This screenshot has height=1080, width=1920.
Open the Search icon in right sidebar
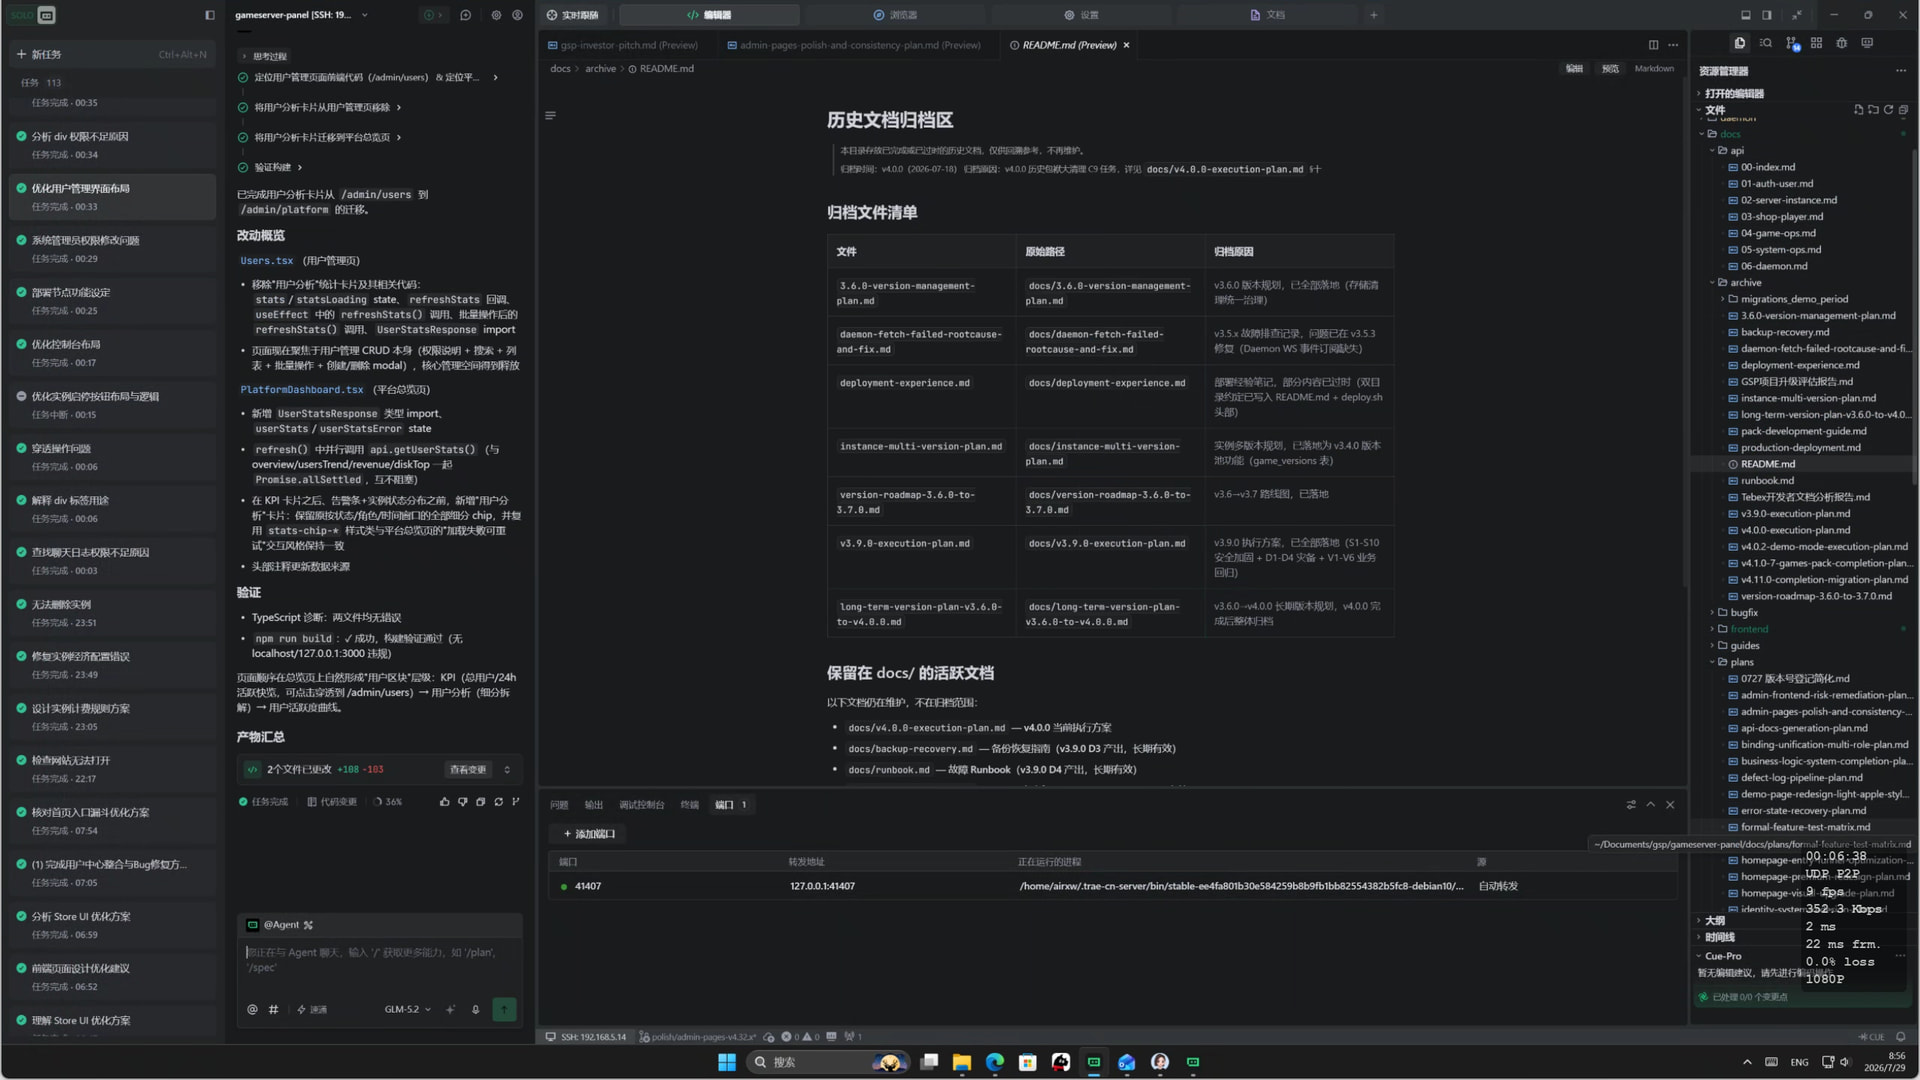(x=1766, y=43)
